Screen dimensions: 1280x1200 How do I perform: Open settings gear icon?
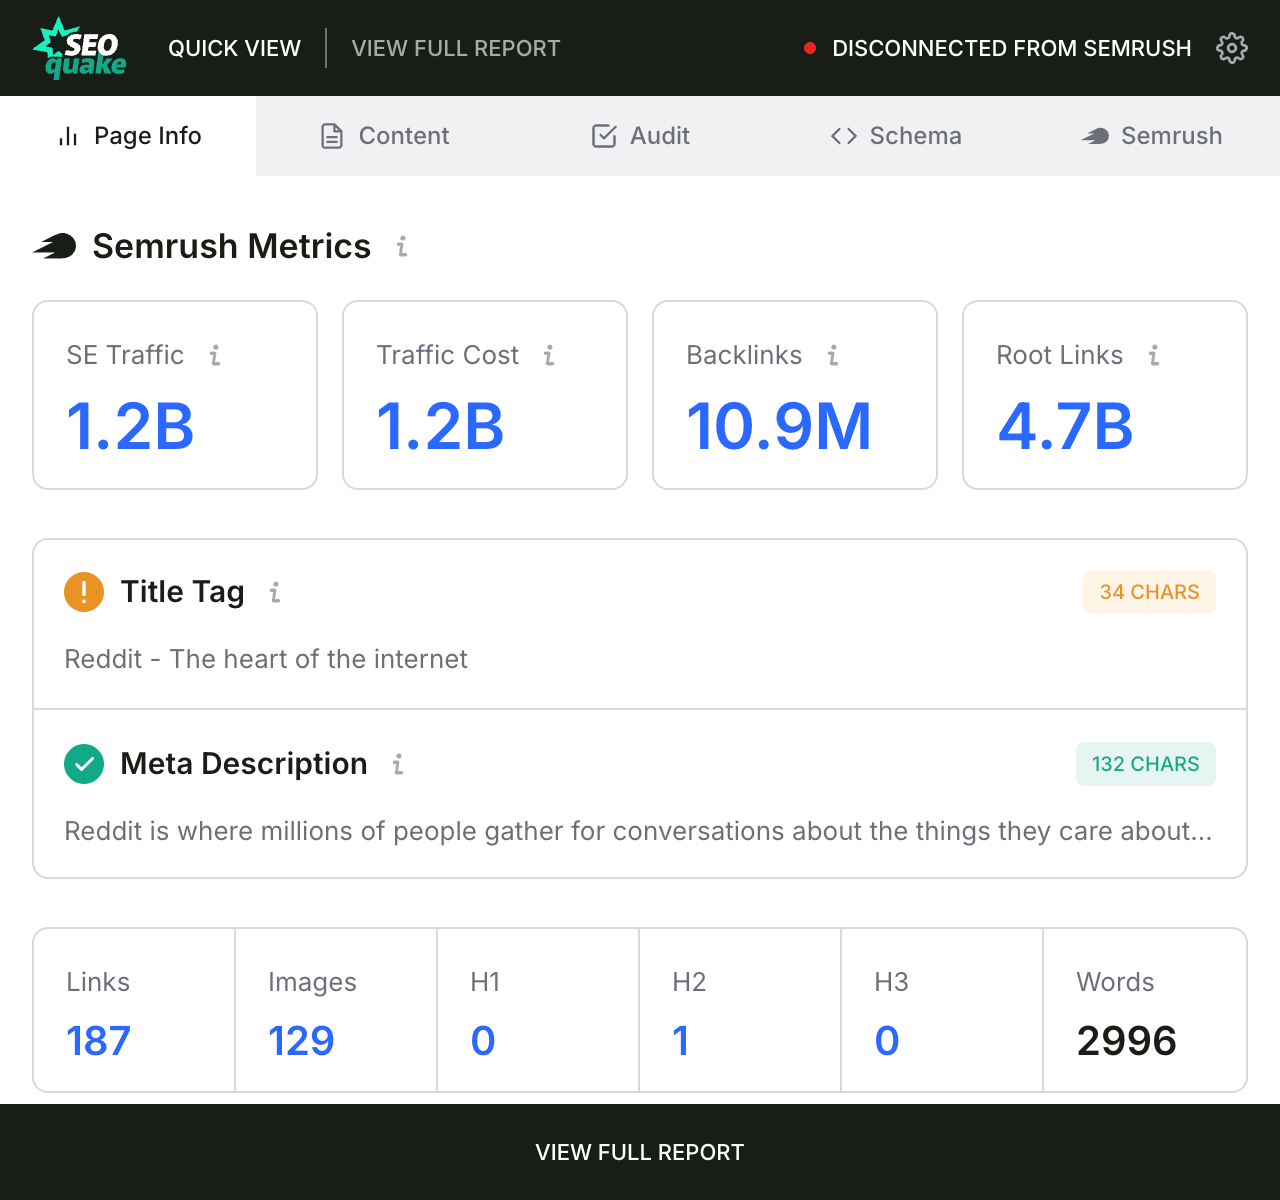click(x=1232, y=48)
